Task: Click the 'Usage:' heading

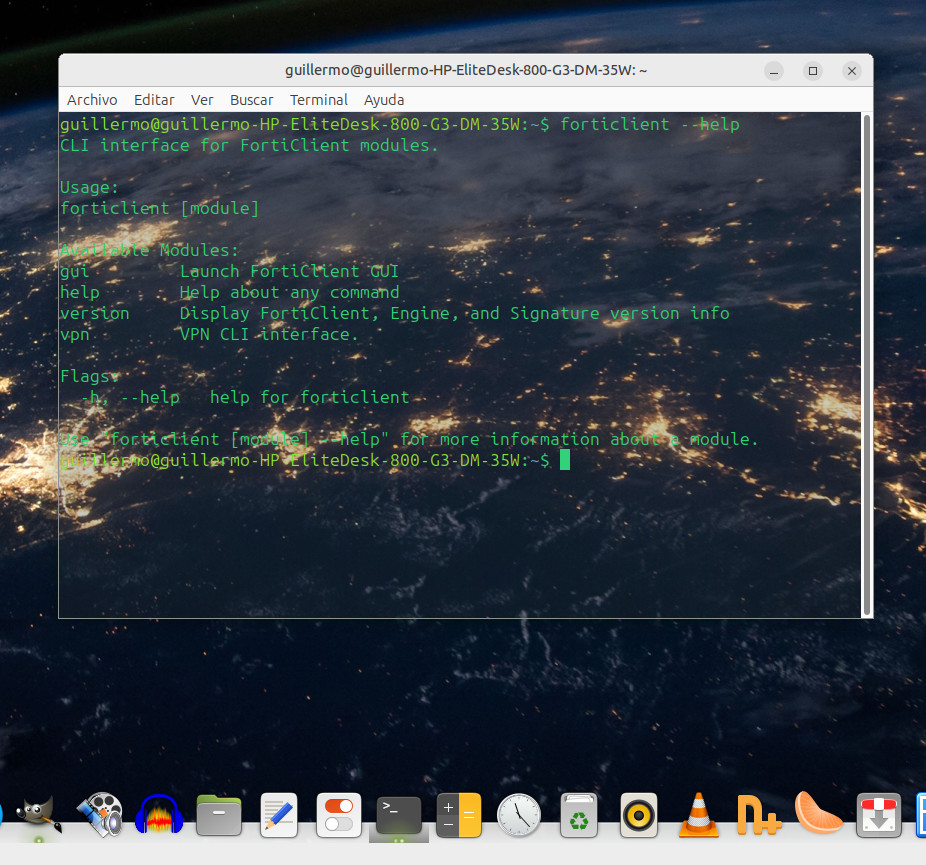Action: [x=89, y=187]
